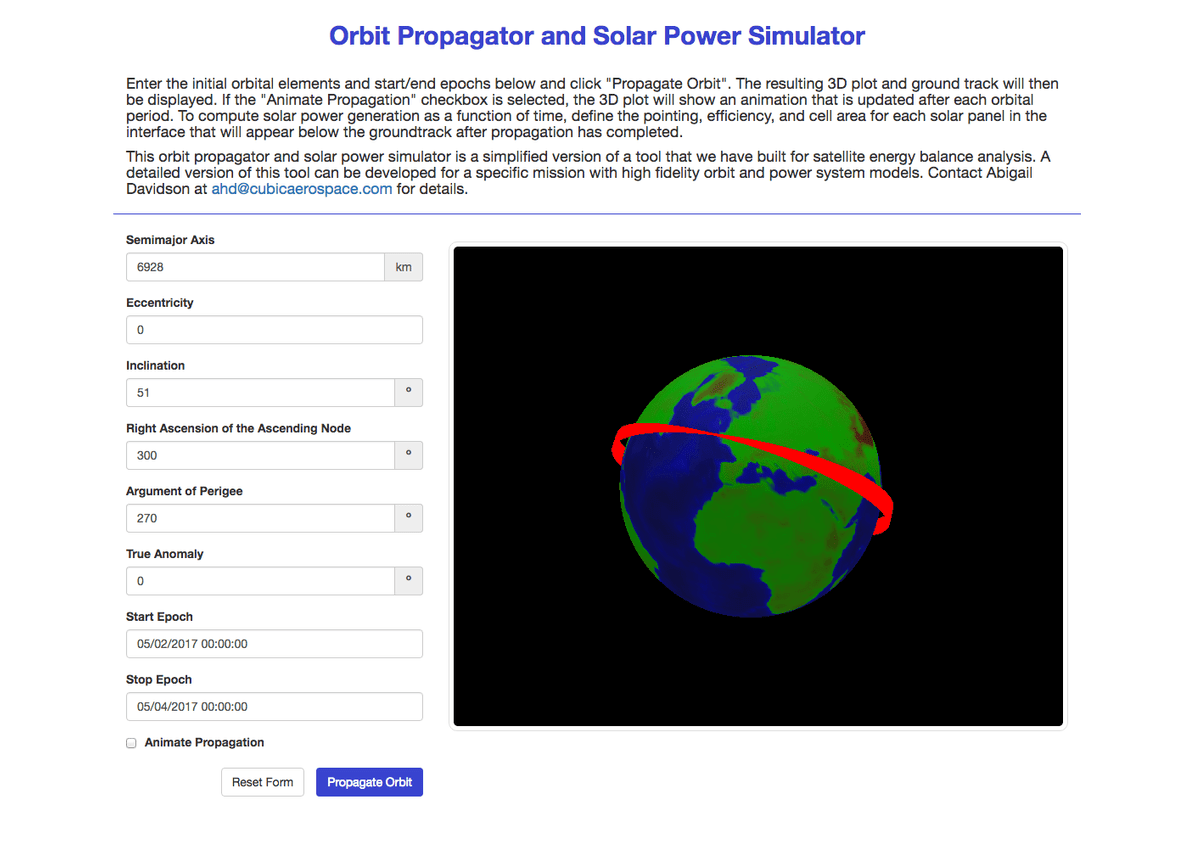Screen dimensions: 1200x846
Task: Click the degree unit addon beside Inclination
Action: [x=408, y=393]
